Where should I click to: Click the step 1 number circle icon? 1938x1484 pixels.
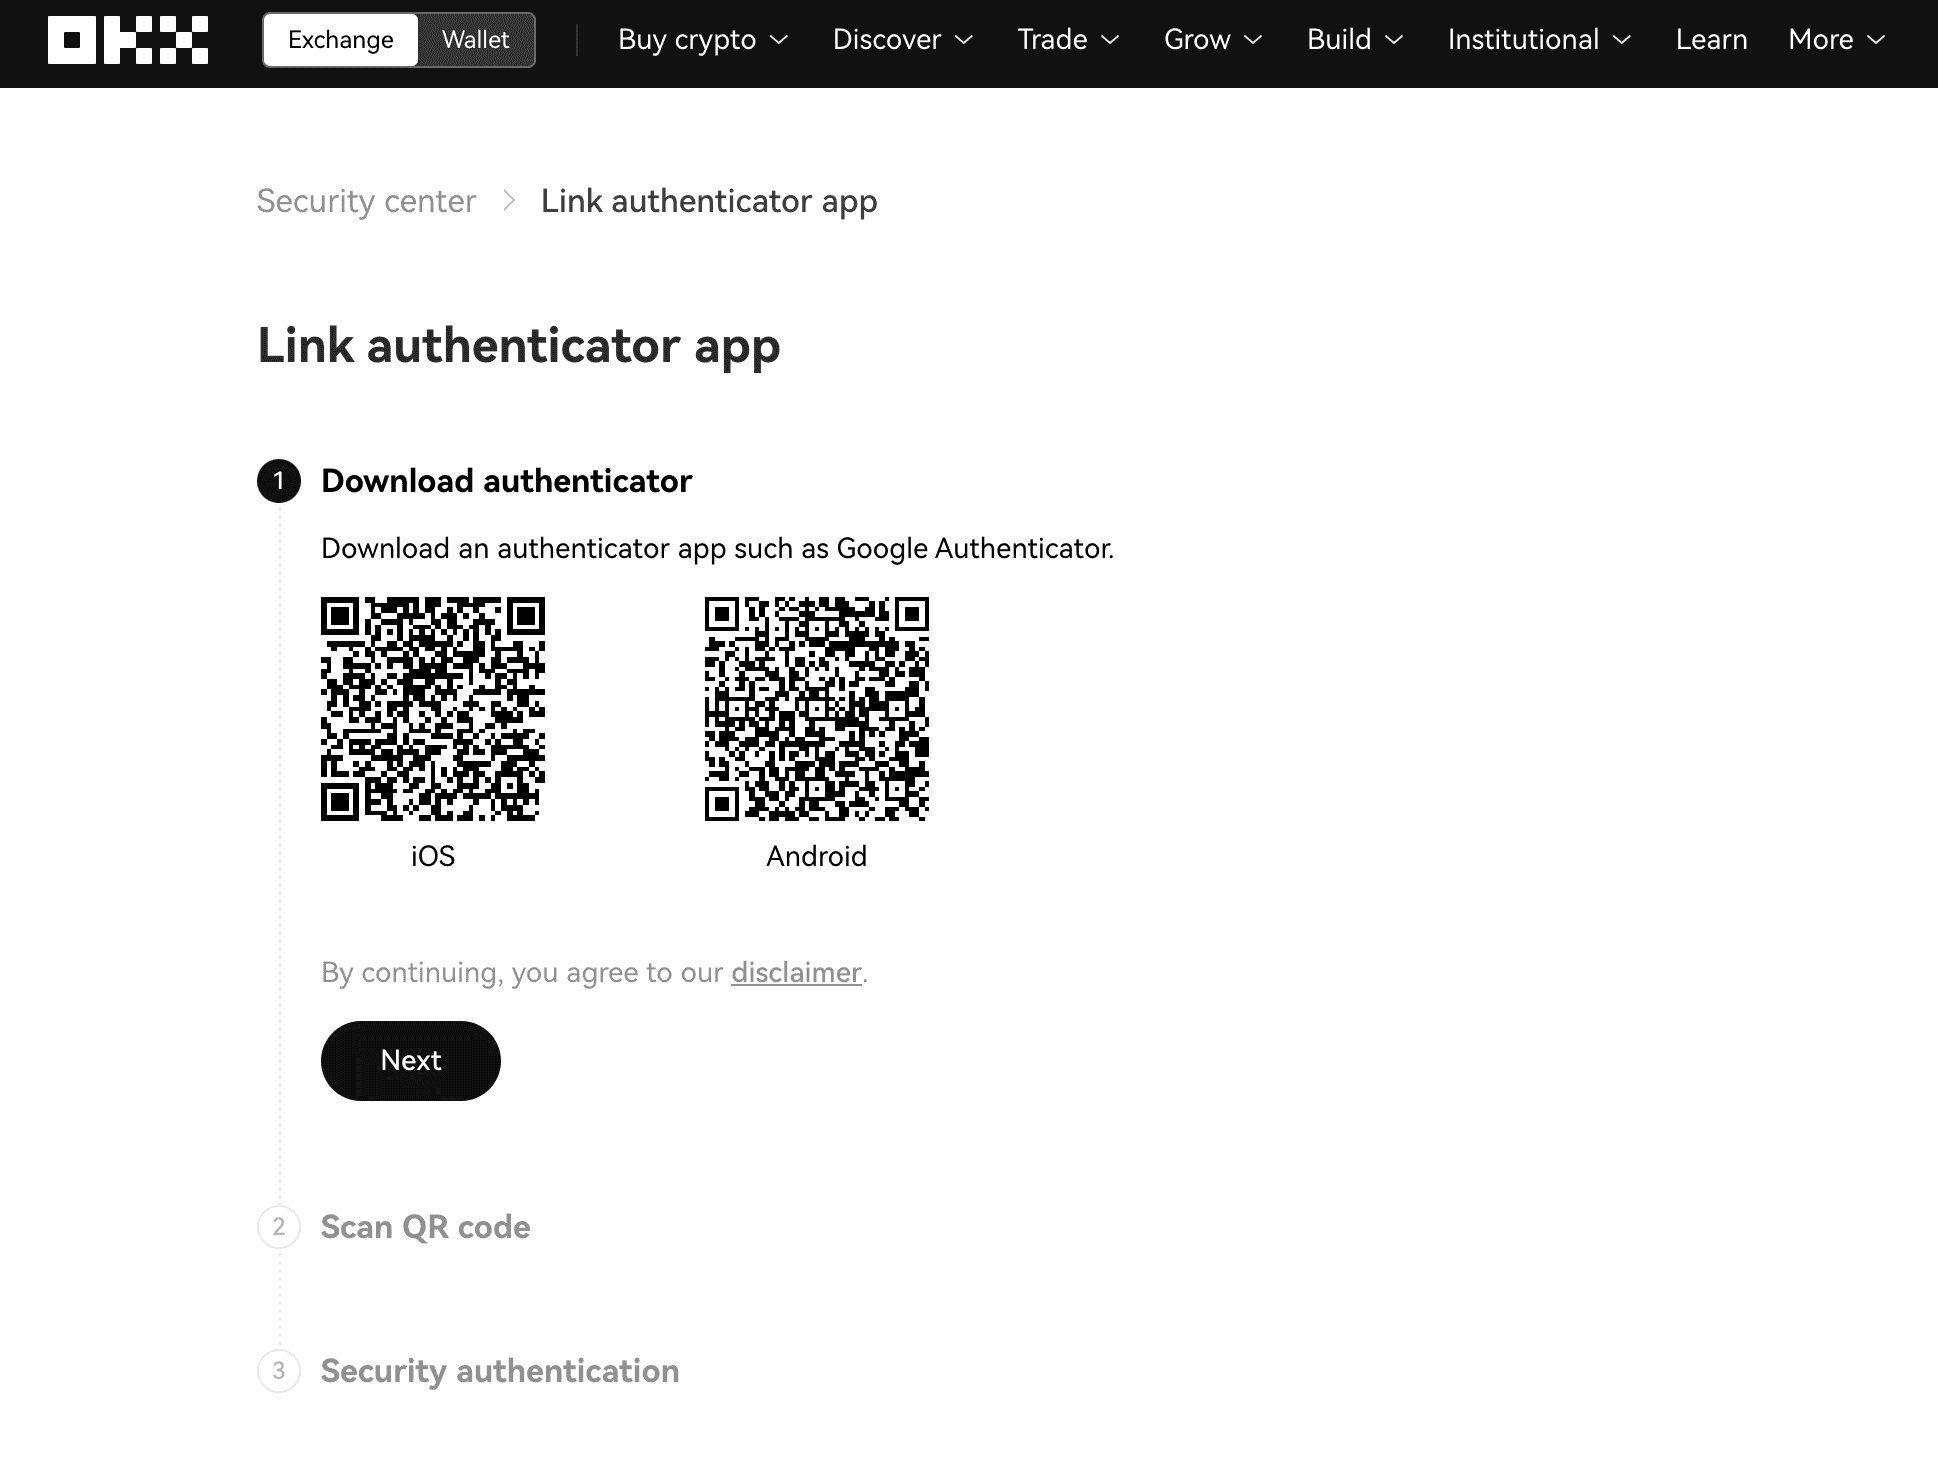[x=279, y=482]
